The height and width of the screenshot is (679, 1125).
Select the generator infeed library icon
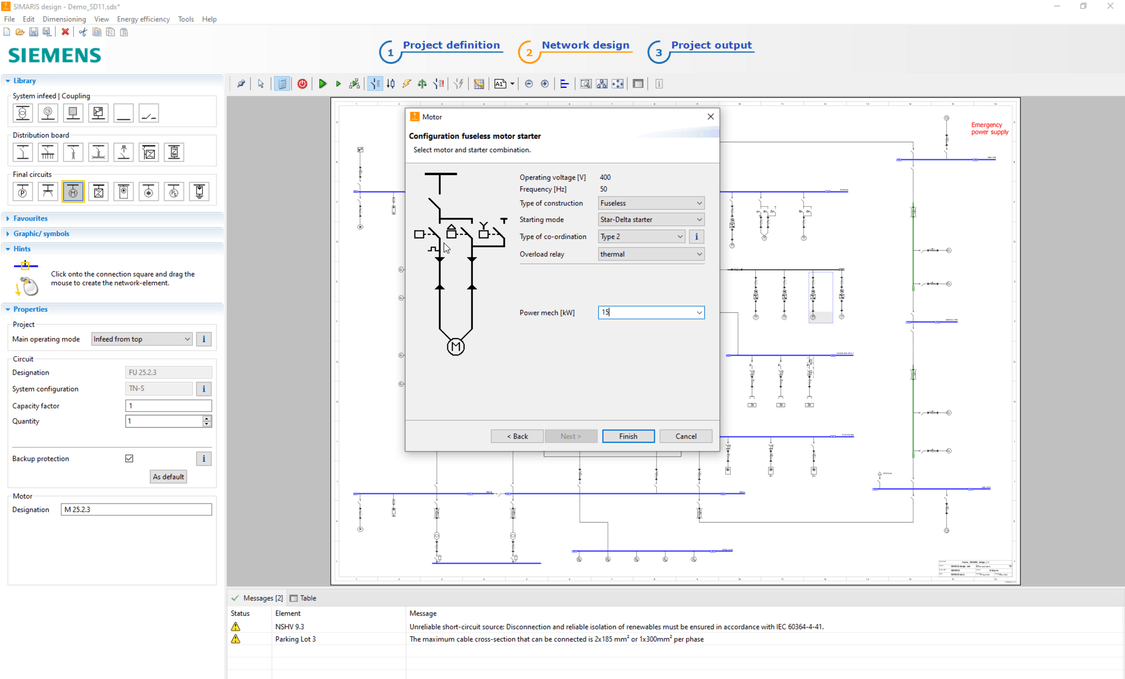[48, 113]
